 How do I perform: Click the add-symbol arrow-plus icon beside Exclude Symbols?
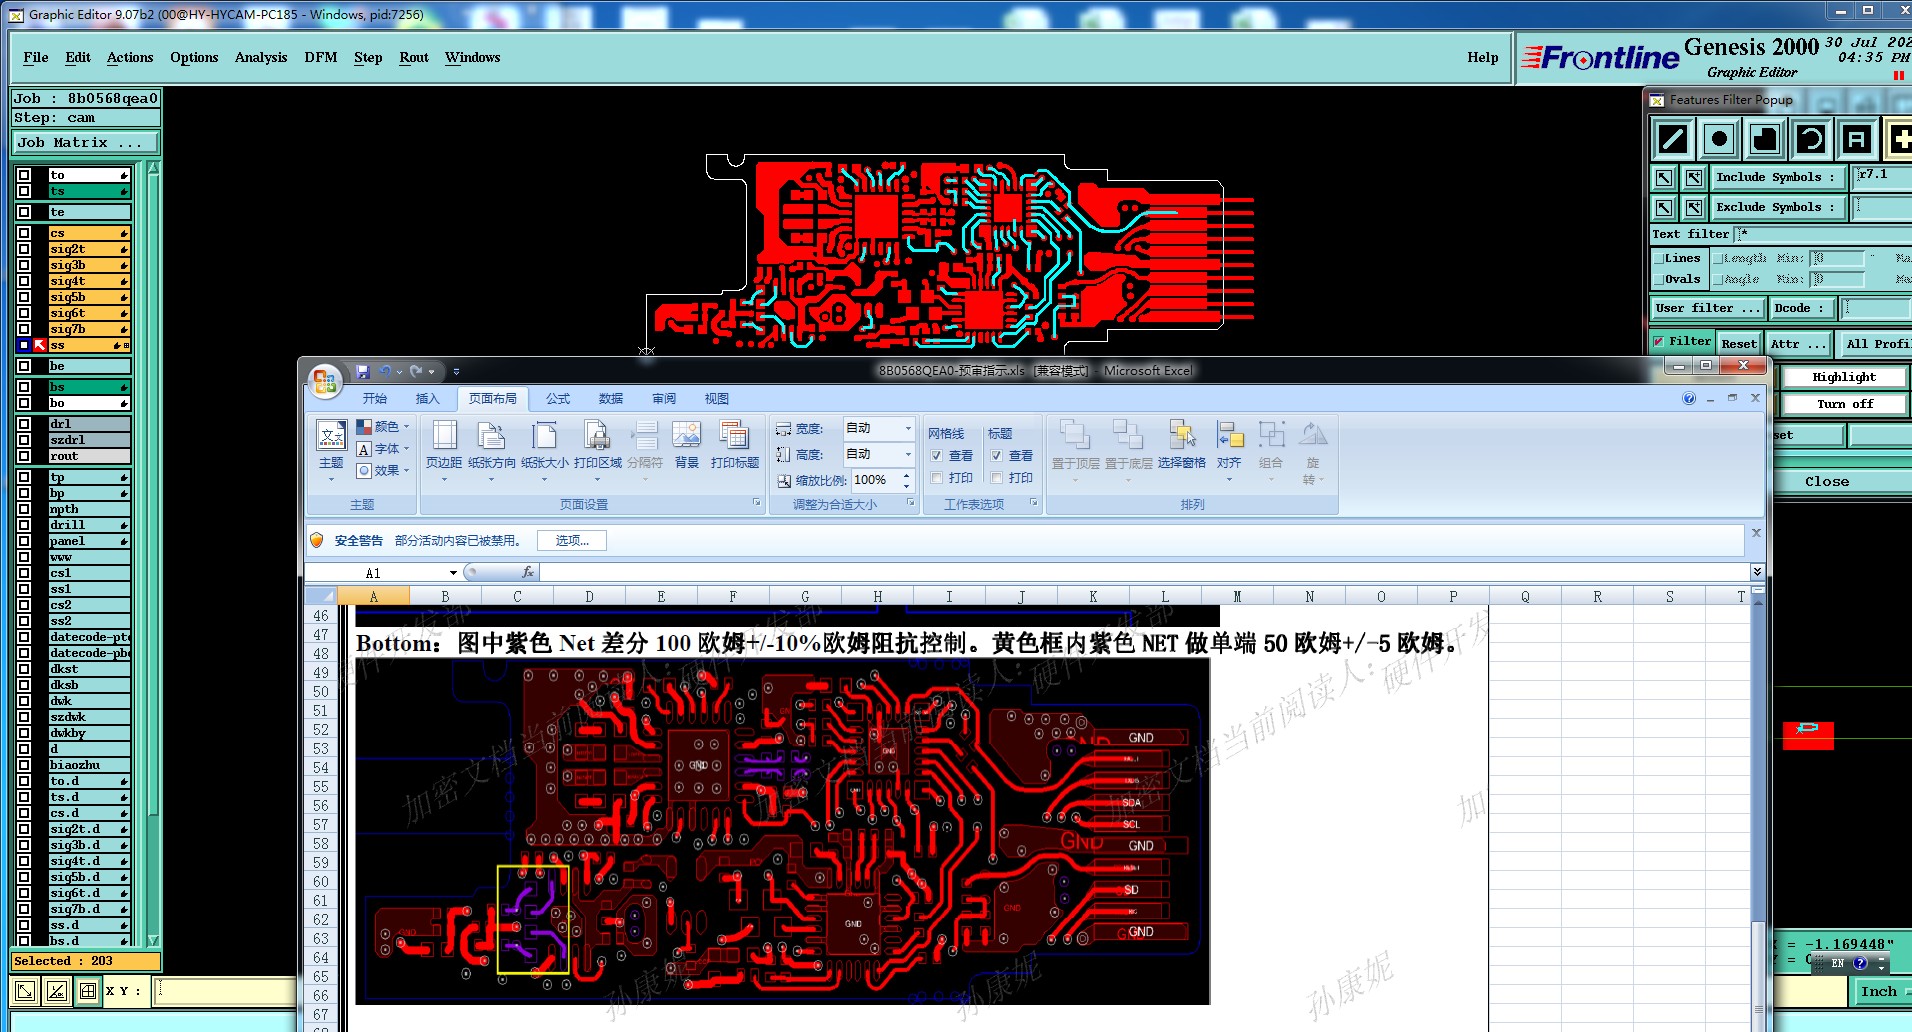1694,208
